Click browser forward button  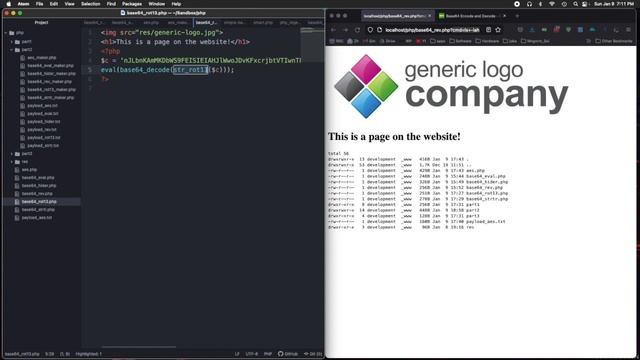(345, 30)
